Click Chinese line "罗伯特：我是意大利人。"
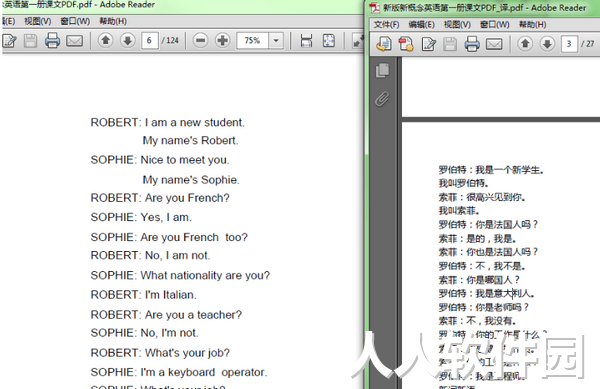 [x=487, y=294]
